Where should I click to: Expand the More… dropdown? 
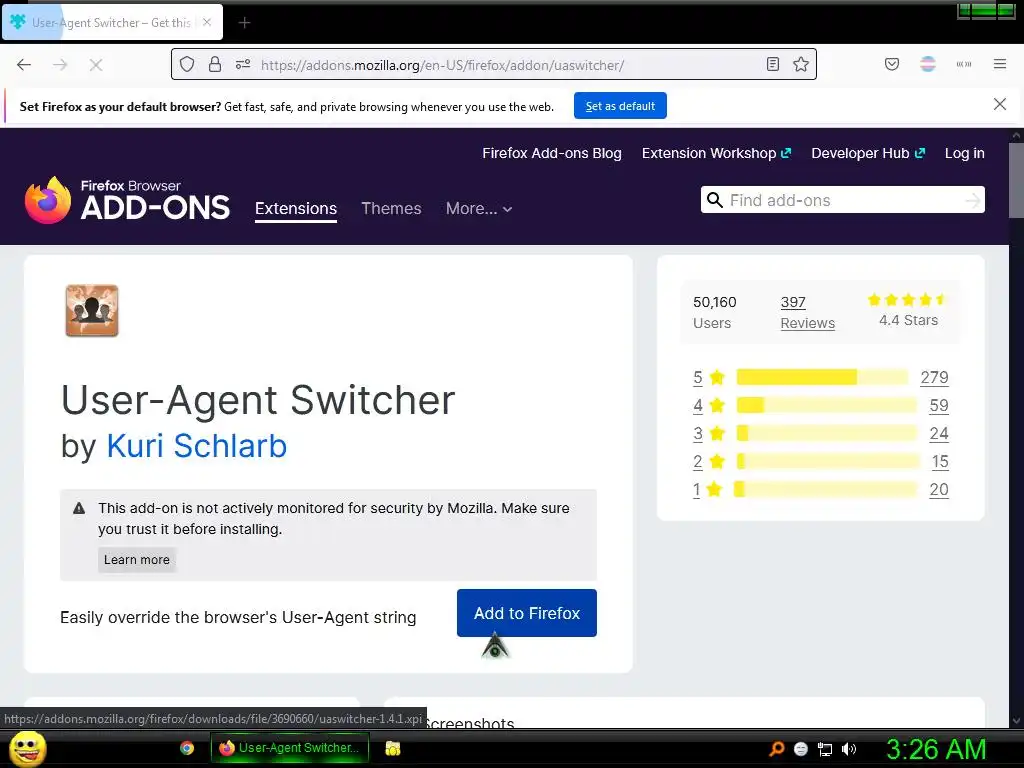pos(479,208)
